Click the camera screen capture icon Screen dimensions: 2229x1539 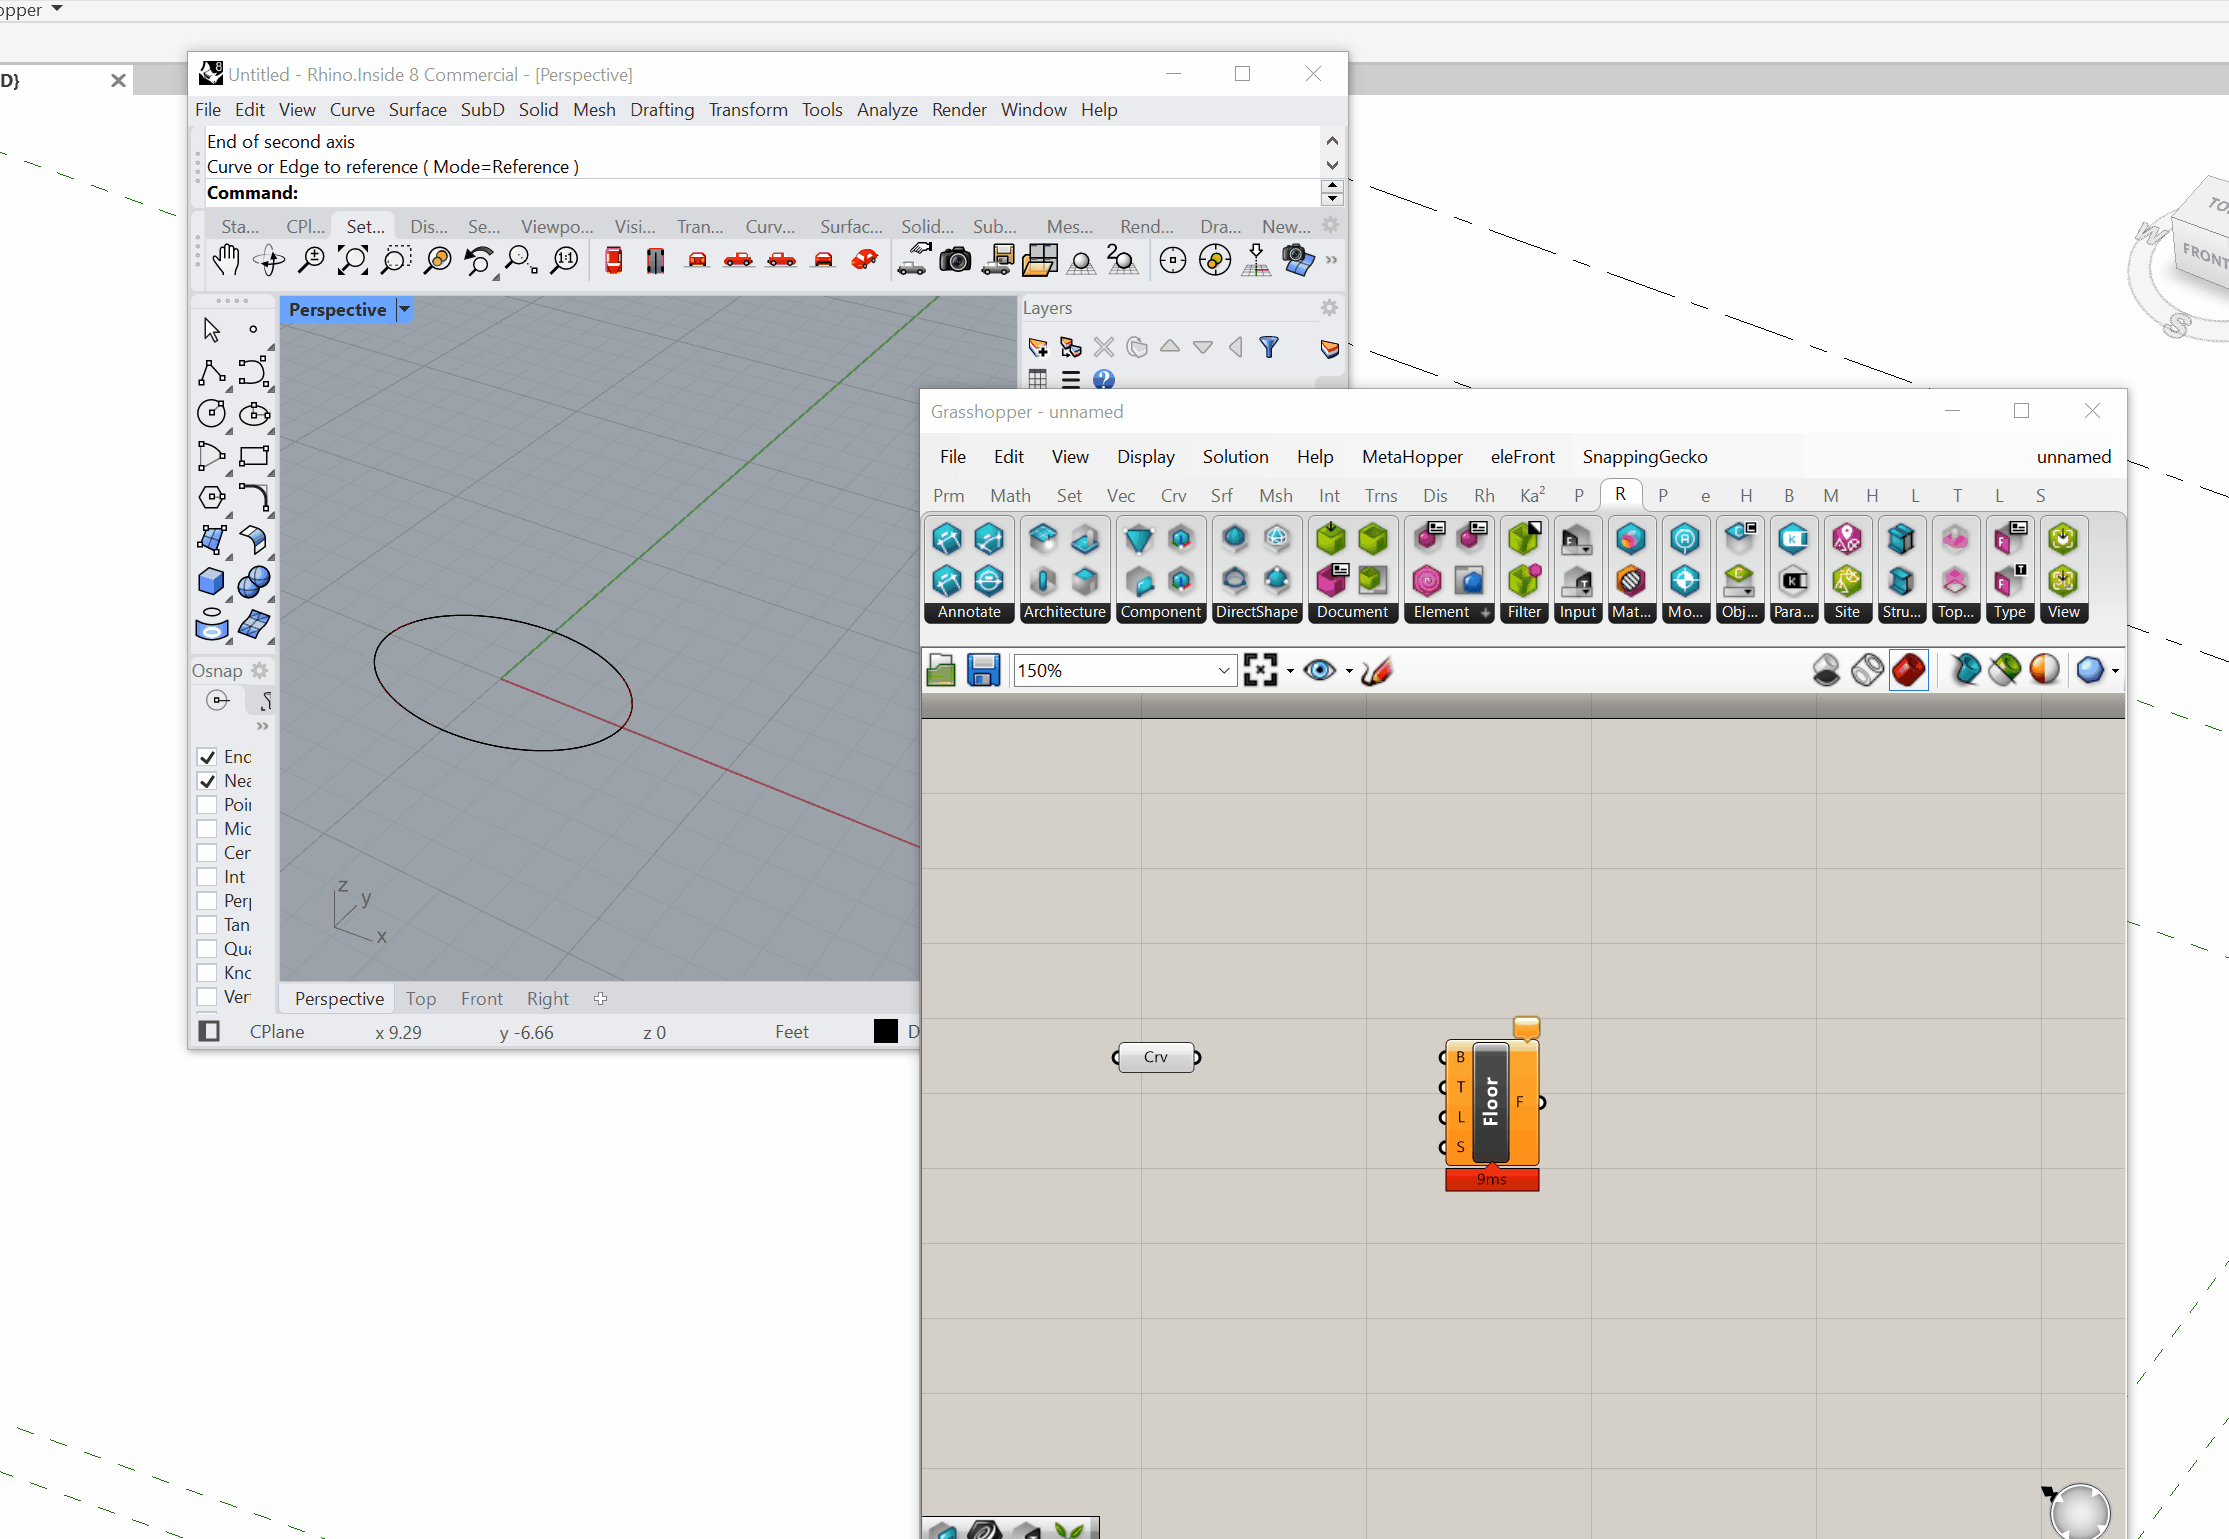954,261
